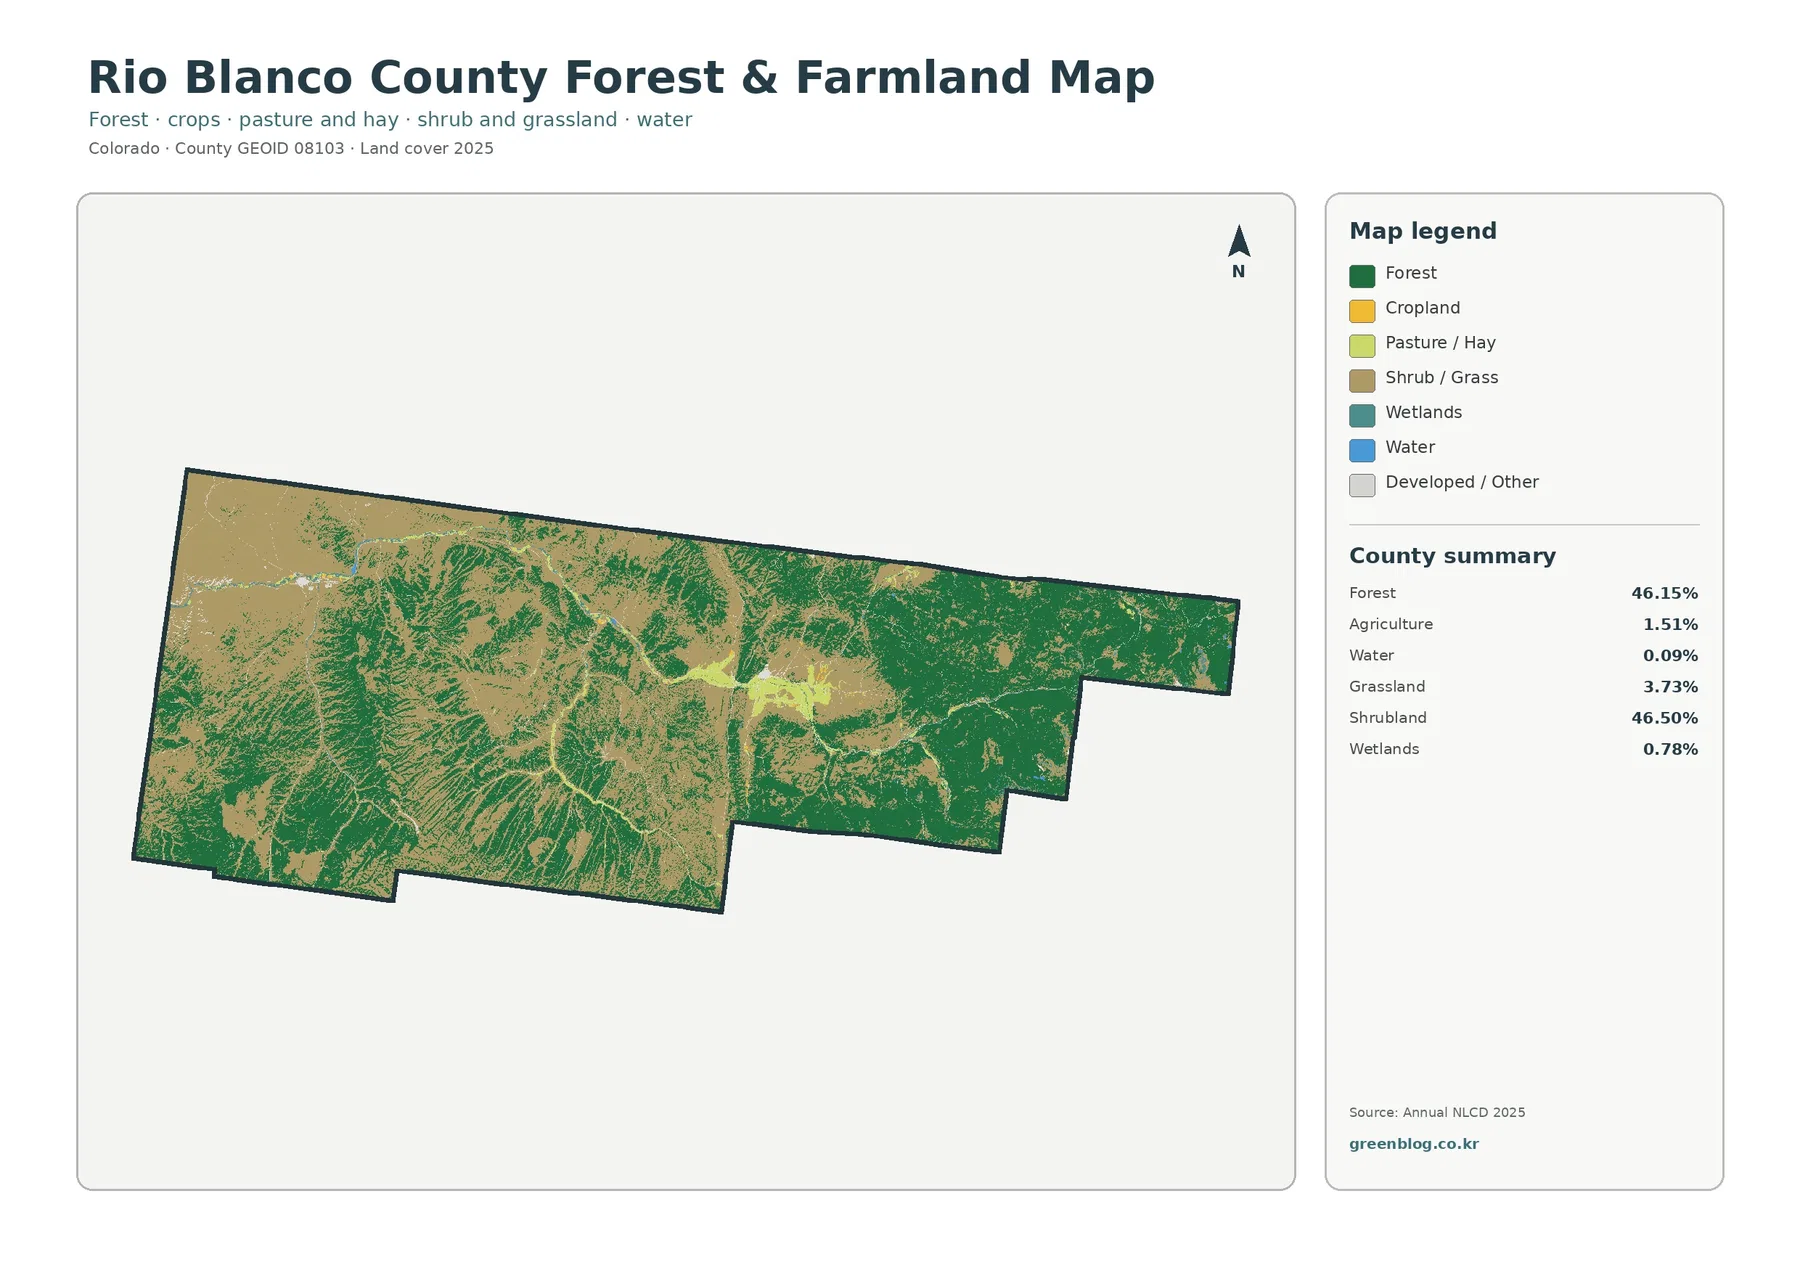Click the letter N under the north arrow
Image resolution: width=1800 pixels, height=1273 pixels.
pyautogui.click(x=1238, y=272)
